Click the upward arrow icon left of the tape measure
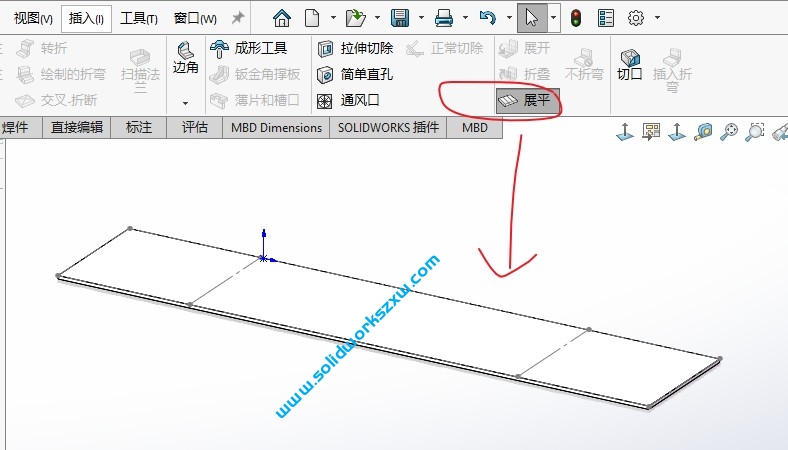This screenshot has width=788, height=450. point(677,132)
